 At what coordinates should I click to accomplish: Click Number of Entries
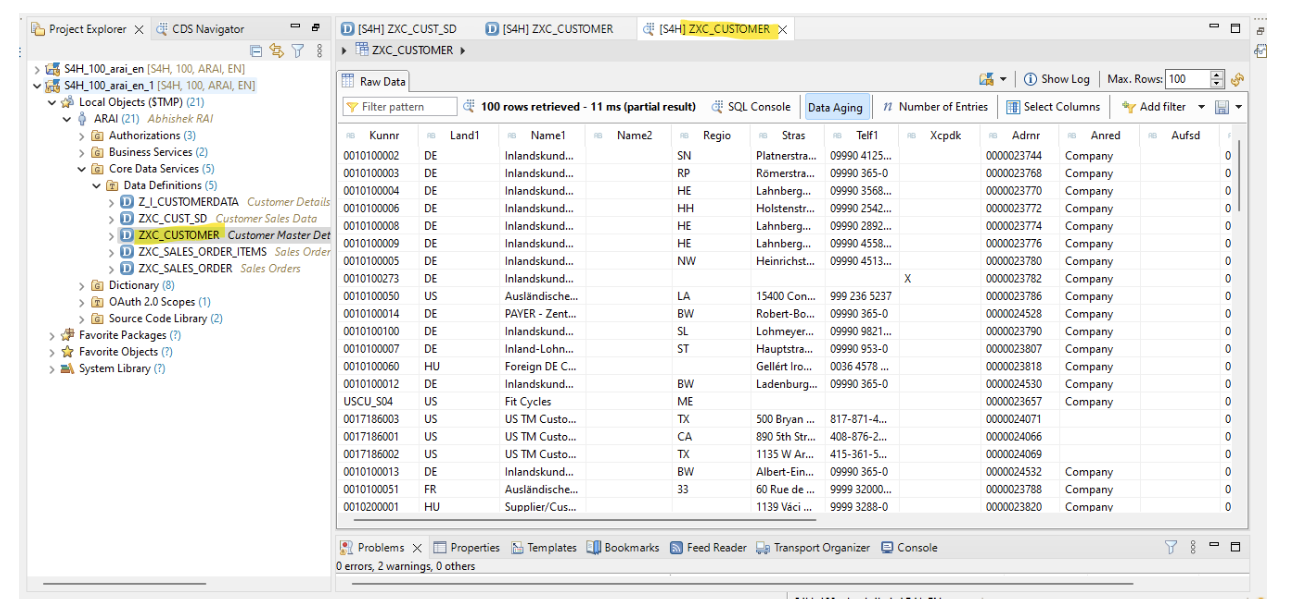click(935, 107)
